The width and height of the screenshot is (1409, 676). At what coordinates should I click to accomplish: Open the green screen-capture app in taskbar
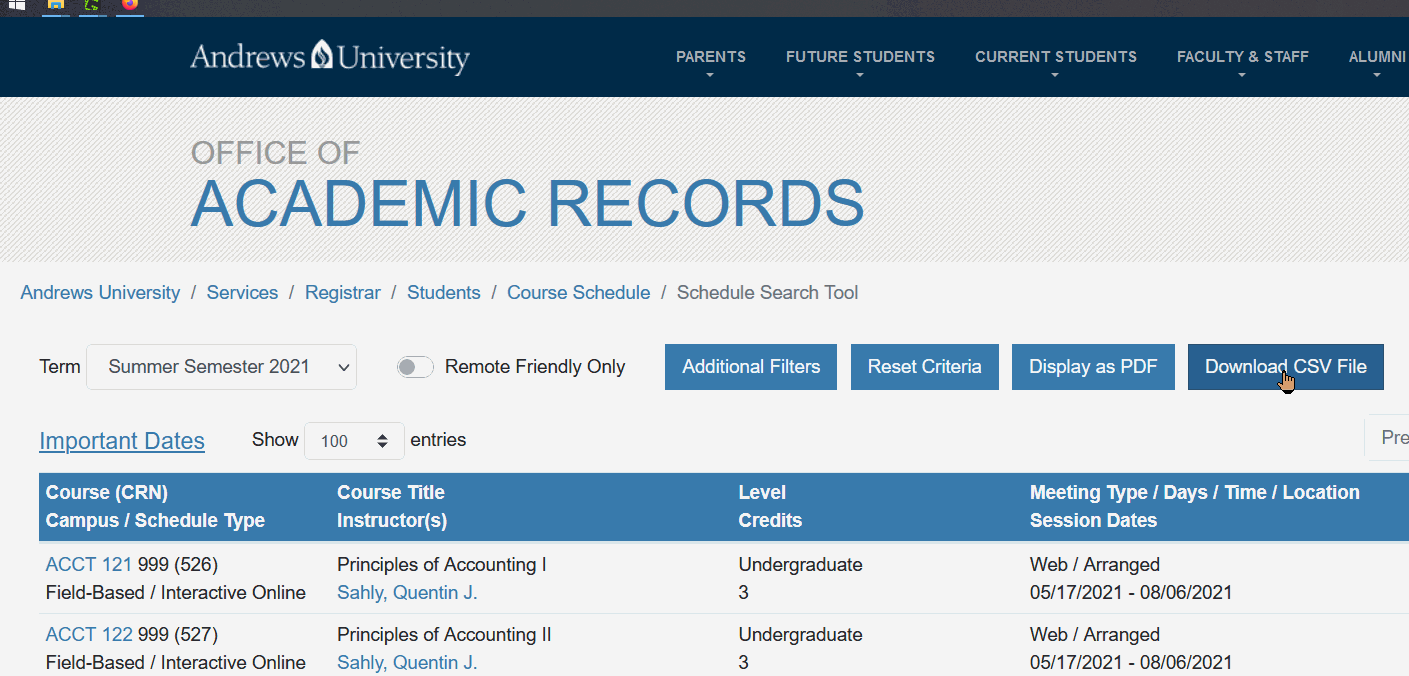pos(92,5)
